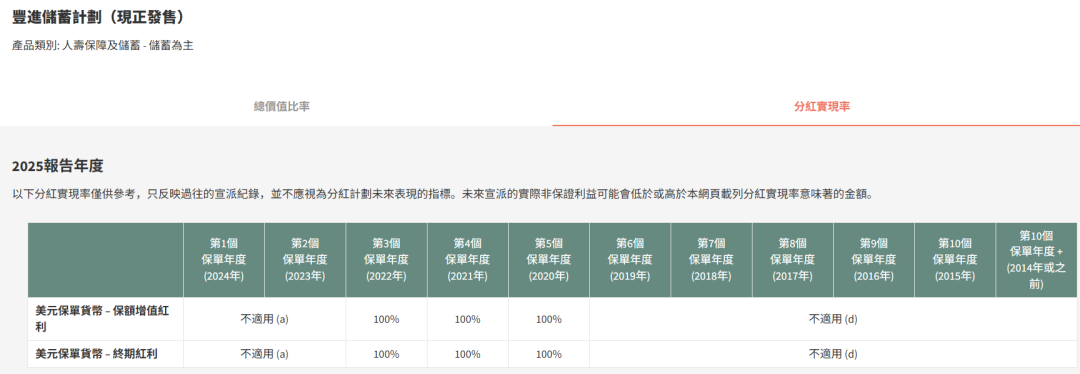Image resolution: width=1080 pixels, height=374 pixels.
Task: Click 2022年 100% in the 保額增值紅利 row
Action: (x=386, y=319)
